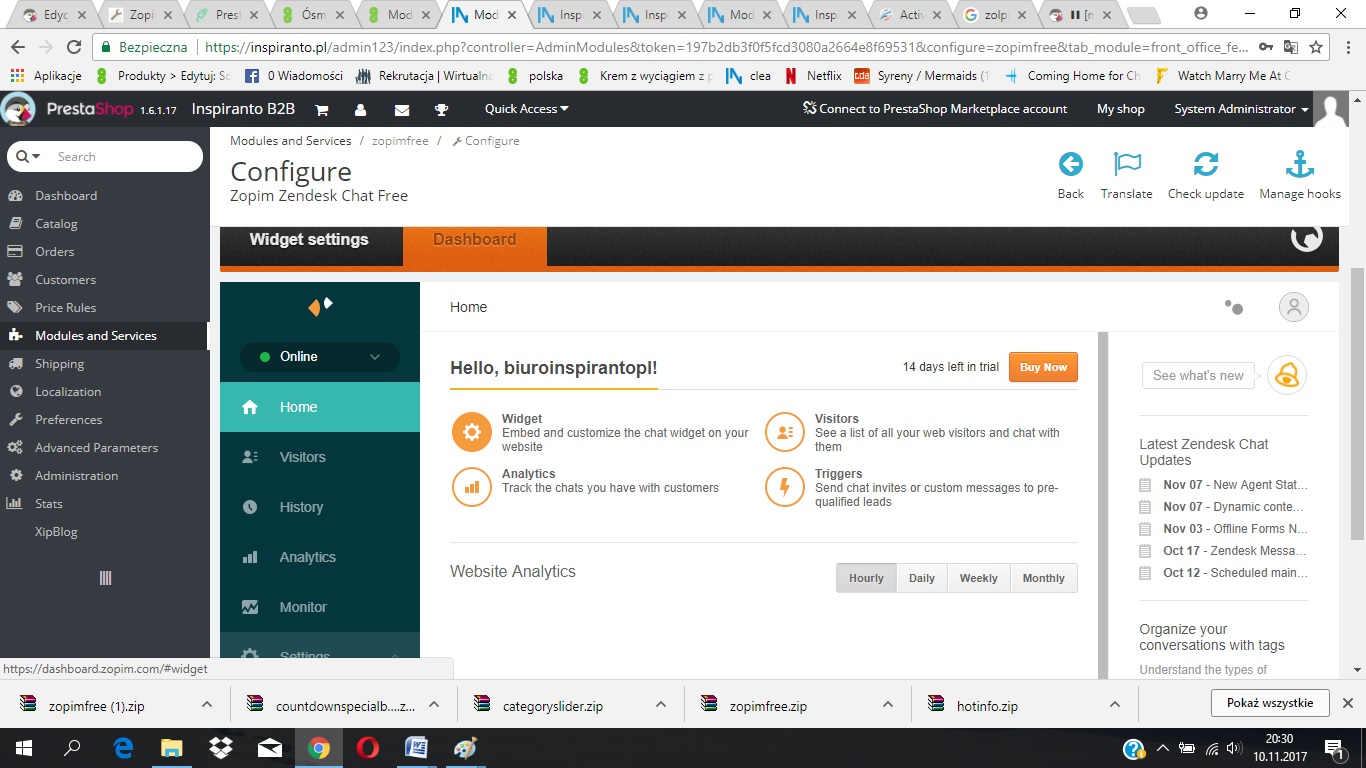
Task: Click the orange Buy Now button
Action: coord(1043,367)
